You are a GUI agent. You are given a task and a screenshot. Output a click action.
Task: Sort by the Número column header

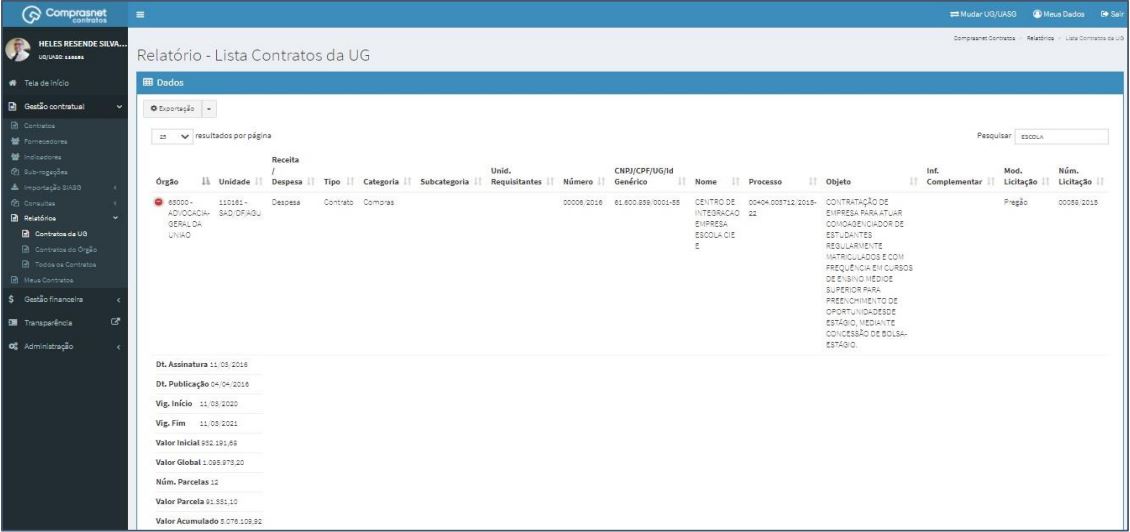(x=584, y=182)
